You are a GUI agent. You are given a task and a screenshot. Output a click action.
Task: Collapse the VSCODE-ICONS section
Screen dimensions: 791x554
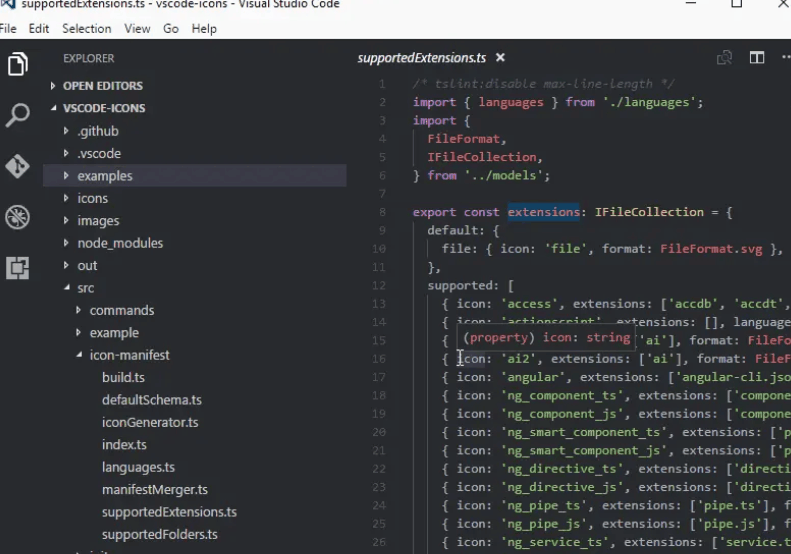[53, 108]
